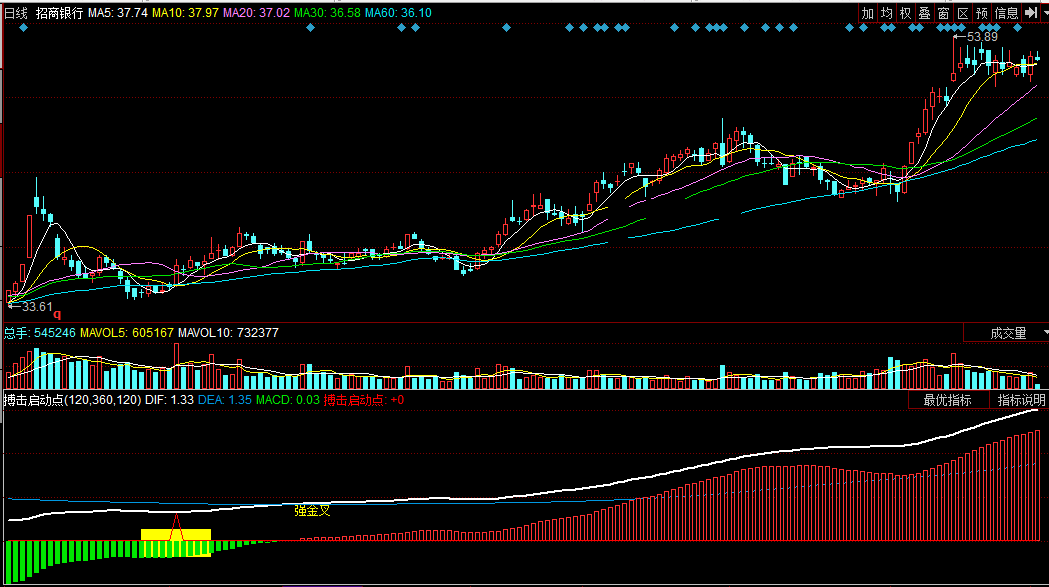This screenshot has width=1049, height=587.
Task: Click the red q marker below the chart
Action: coord(58,315)
